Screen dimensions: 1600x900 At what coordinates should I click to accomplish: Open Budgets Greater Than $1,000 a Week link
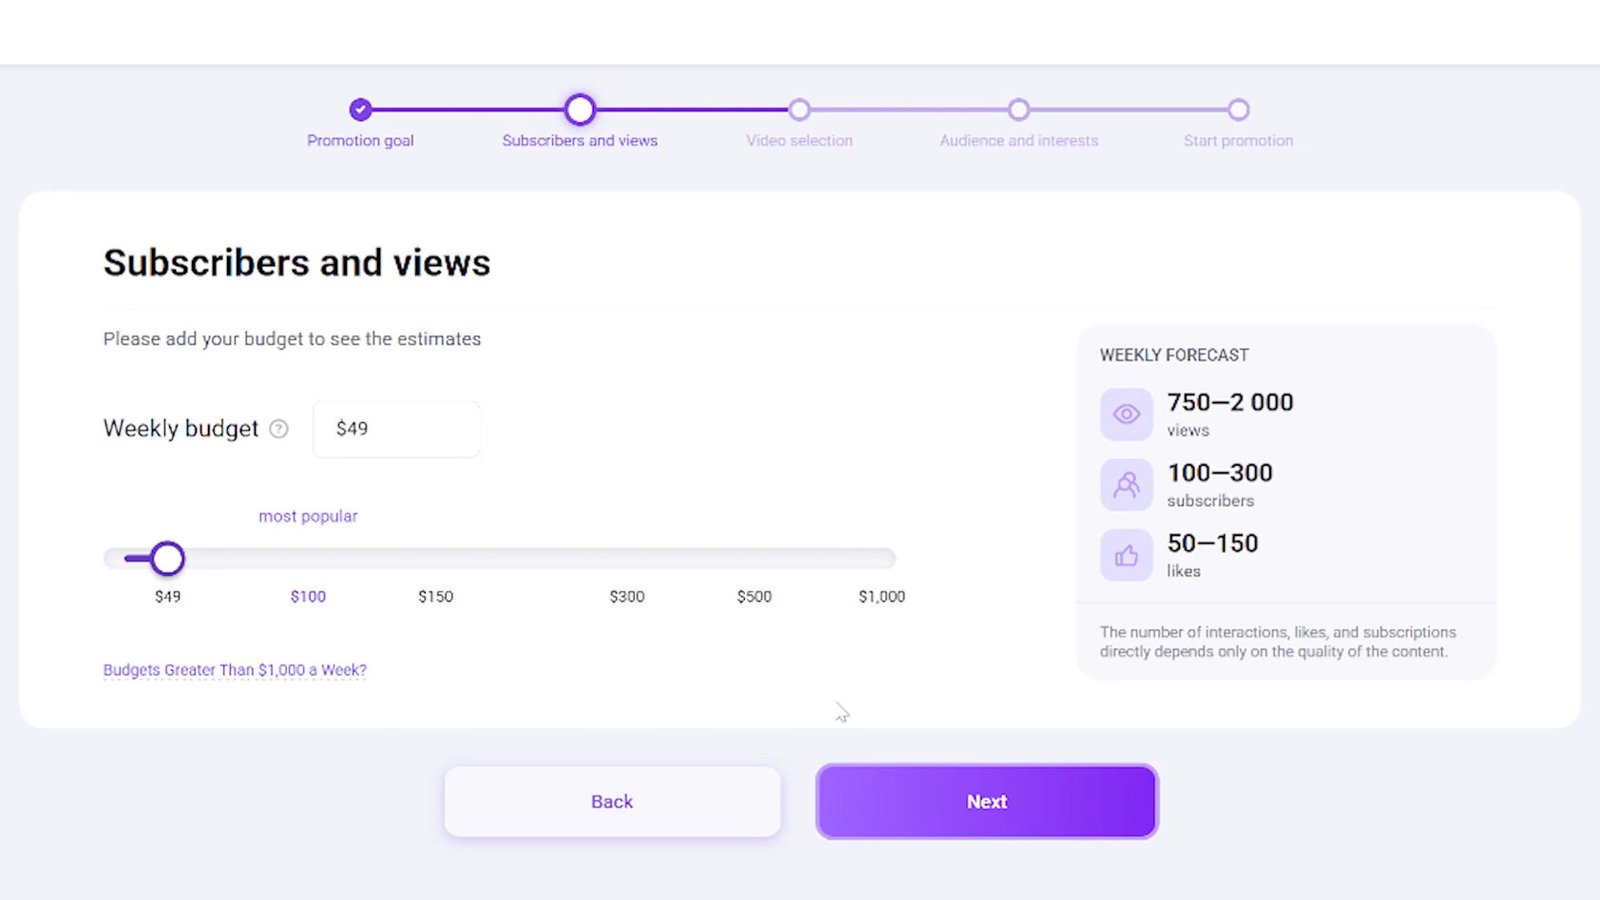click(235, 670)
